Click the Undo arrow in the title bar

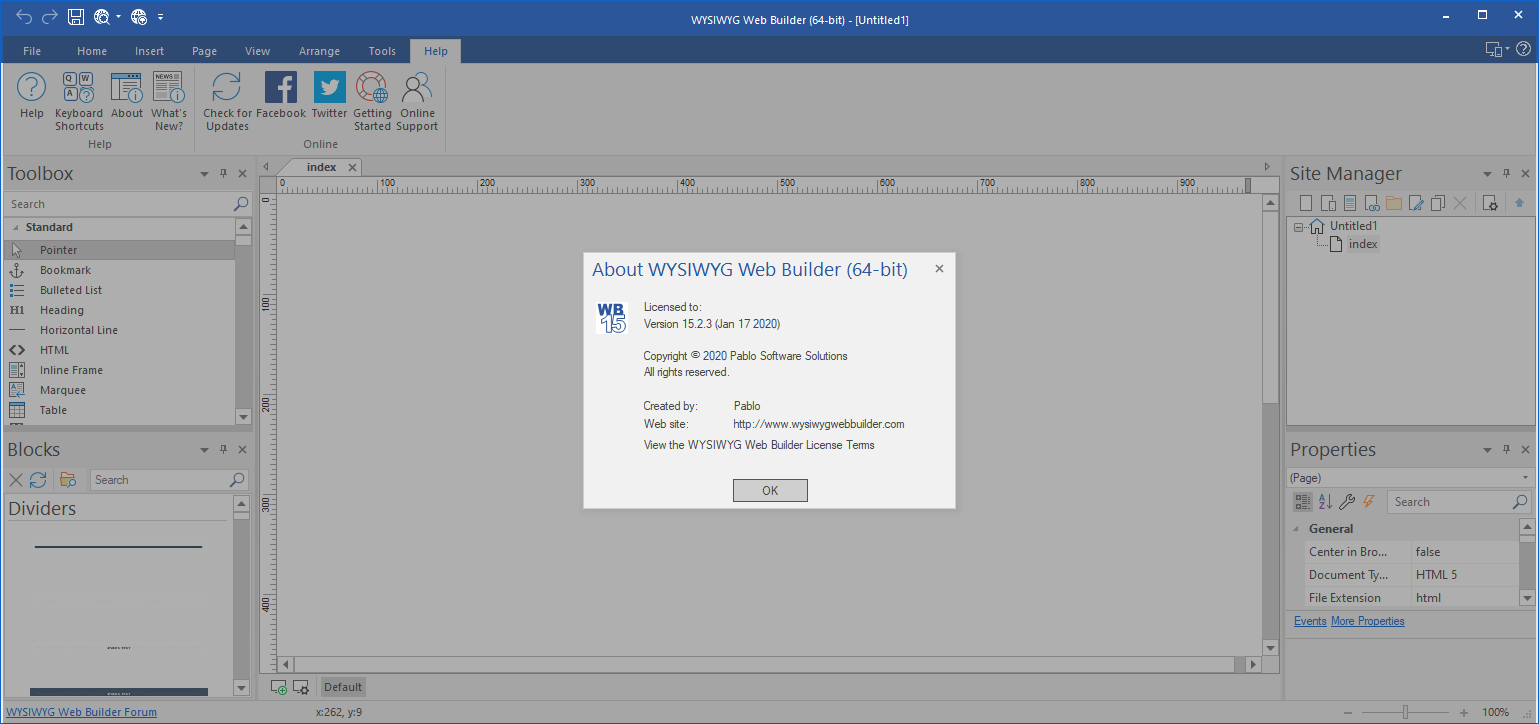point(25,17)
